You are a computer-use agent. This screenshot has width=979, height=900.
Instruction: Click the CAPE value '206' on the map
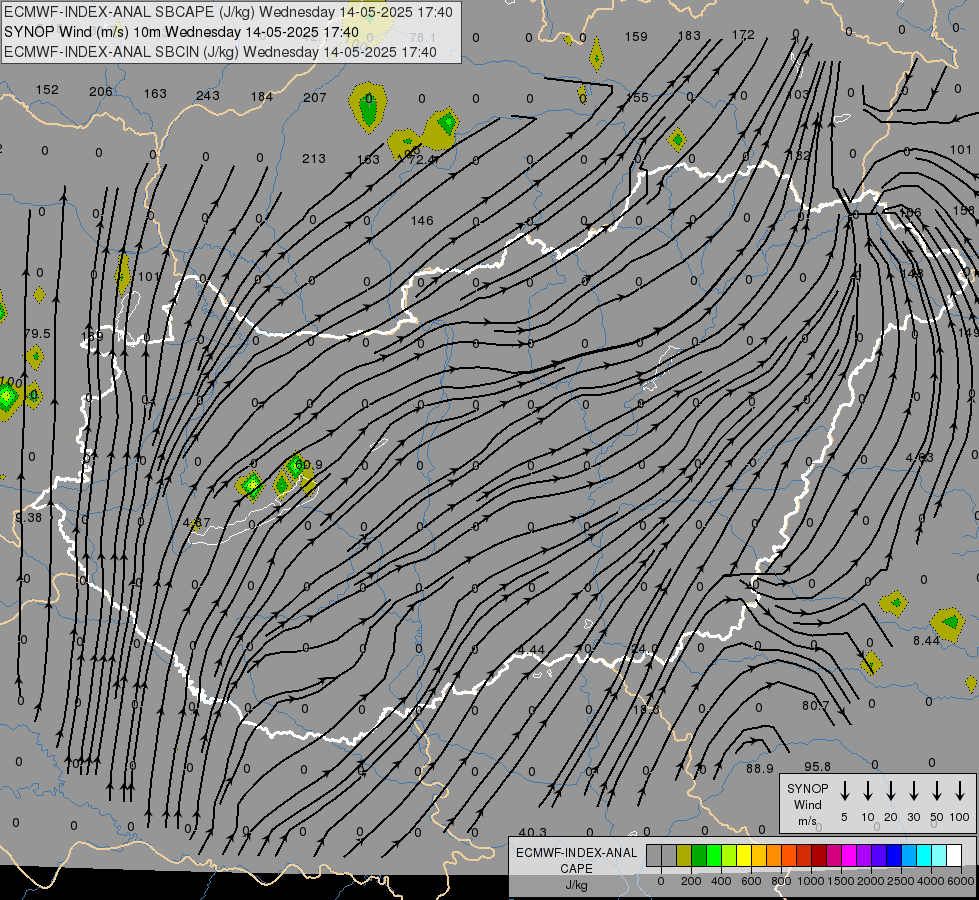pyautogui.click(x=101, y=92)
